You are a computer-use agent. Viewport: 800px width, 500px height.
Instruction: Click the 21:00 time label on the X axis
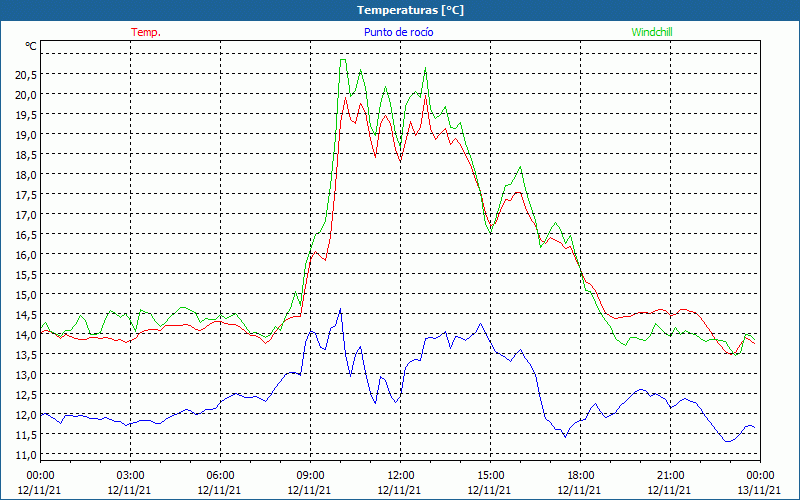tap(670, 475)
